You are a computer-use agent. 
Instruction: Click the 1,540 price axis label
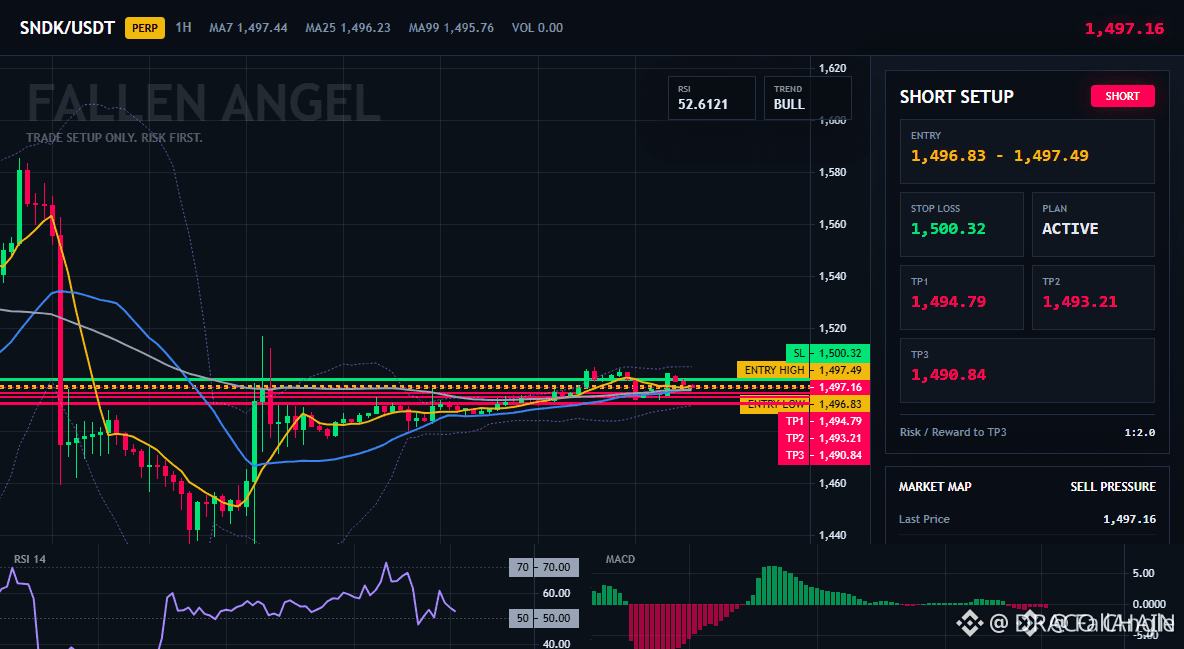click(833, 277)
